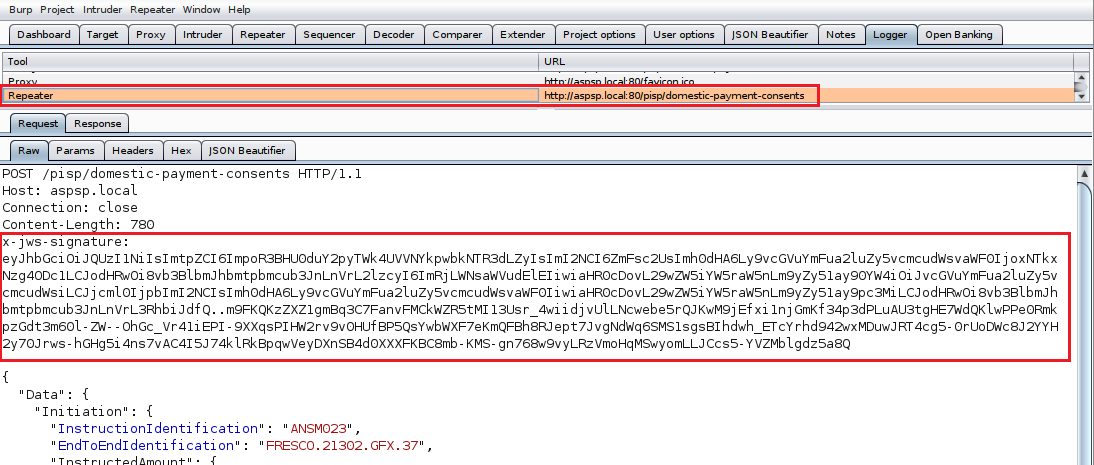Select the Logger tab
Viewport: 1094px width, 465px height.
click(x=891, y=34)
